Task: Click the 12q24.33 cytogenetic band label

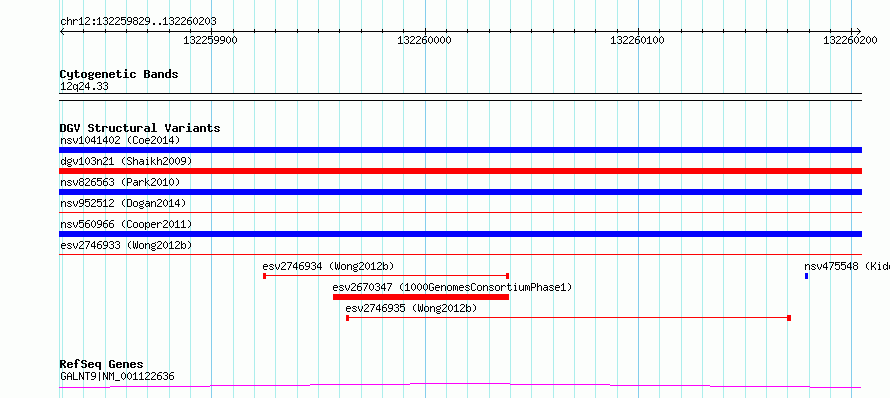Action: (84, 86)
